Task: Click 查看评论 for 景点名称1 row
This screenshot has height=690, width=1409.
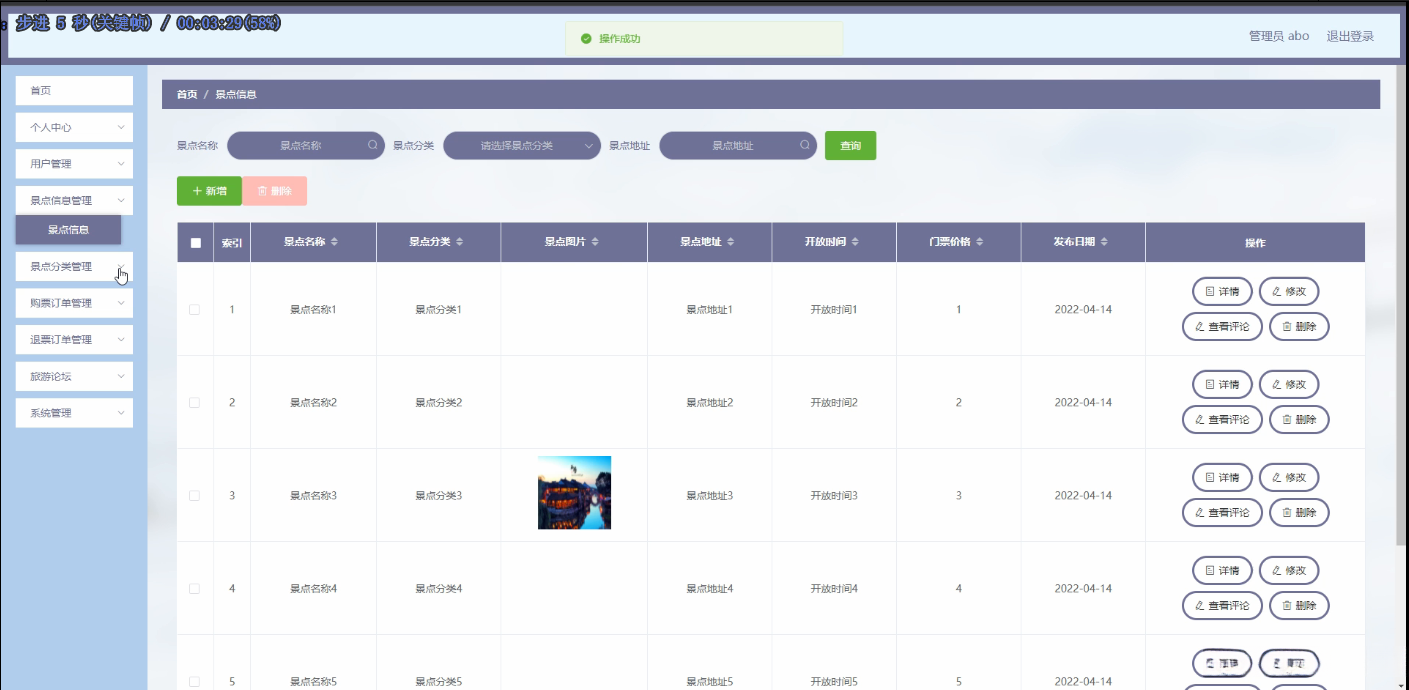Action: point(1222,326)
